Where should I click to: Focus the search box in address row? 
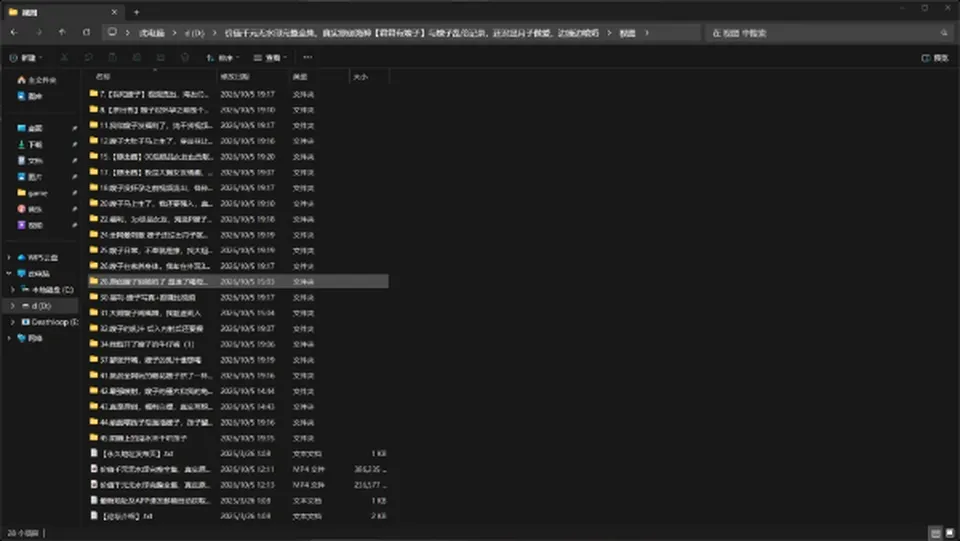(x=829, y=32)
